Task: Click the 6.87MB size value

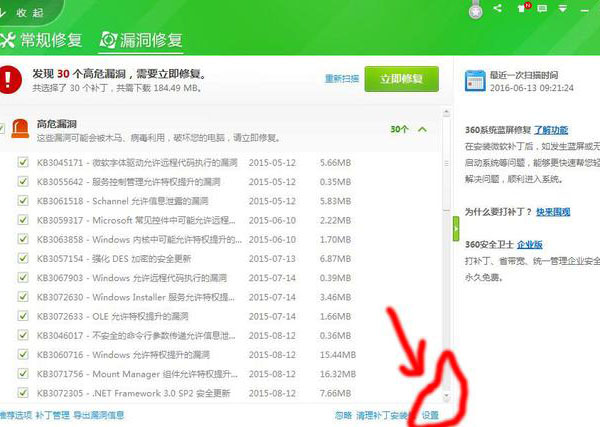Action: pyautogui.click(x=336, y=259)
